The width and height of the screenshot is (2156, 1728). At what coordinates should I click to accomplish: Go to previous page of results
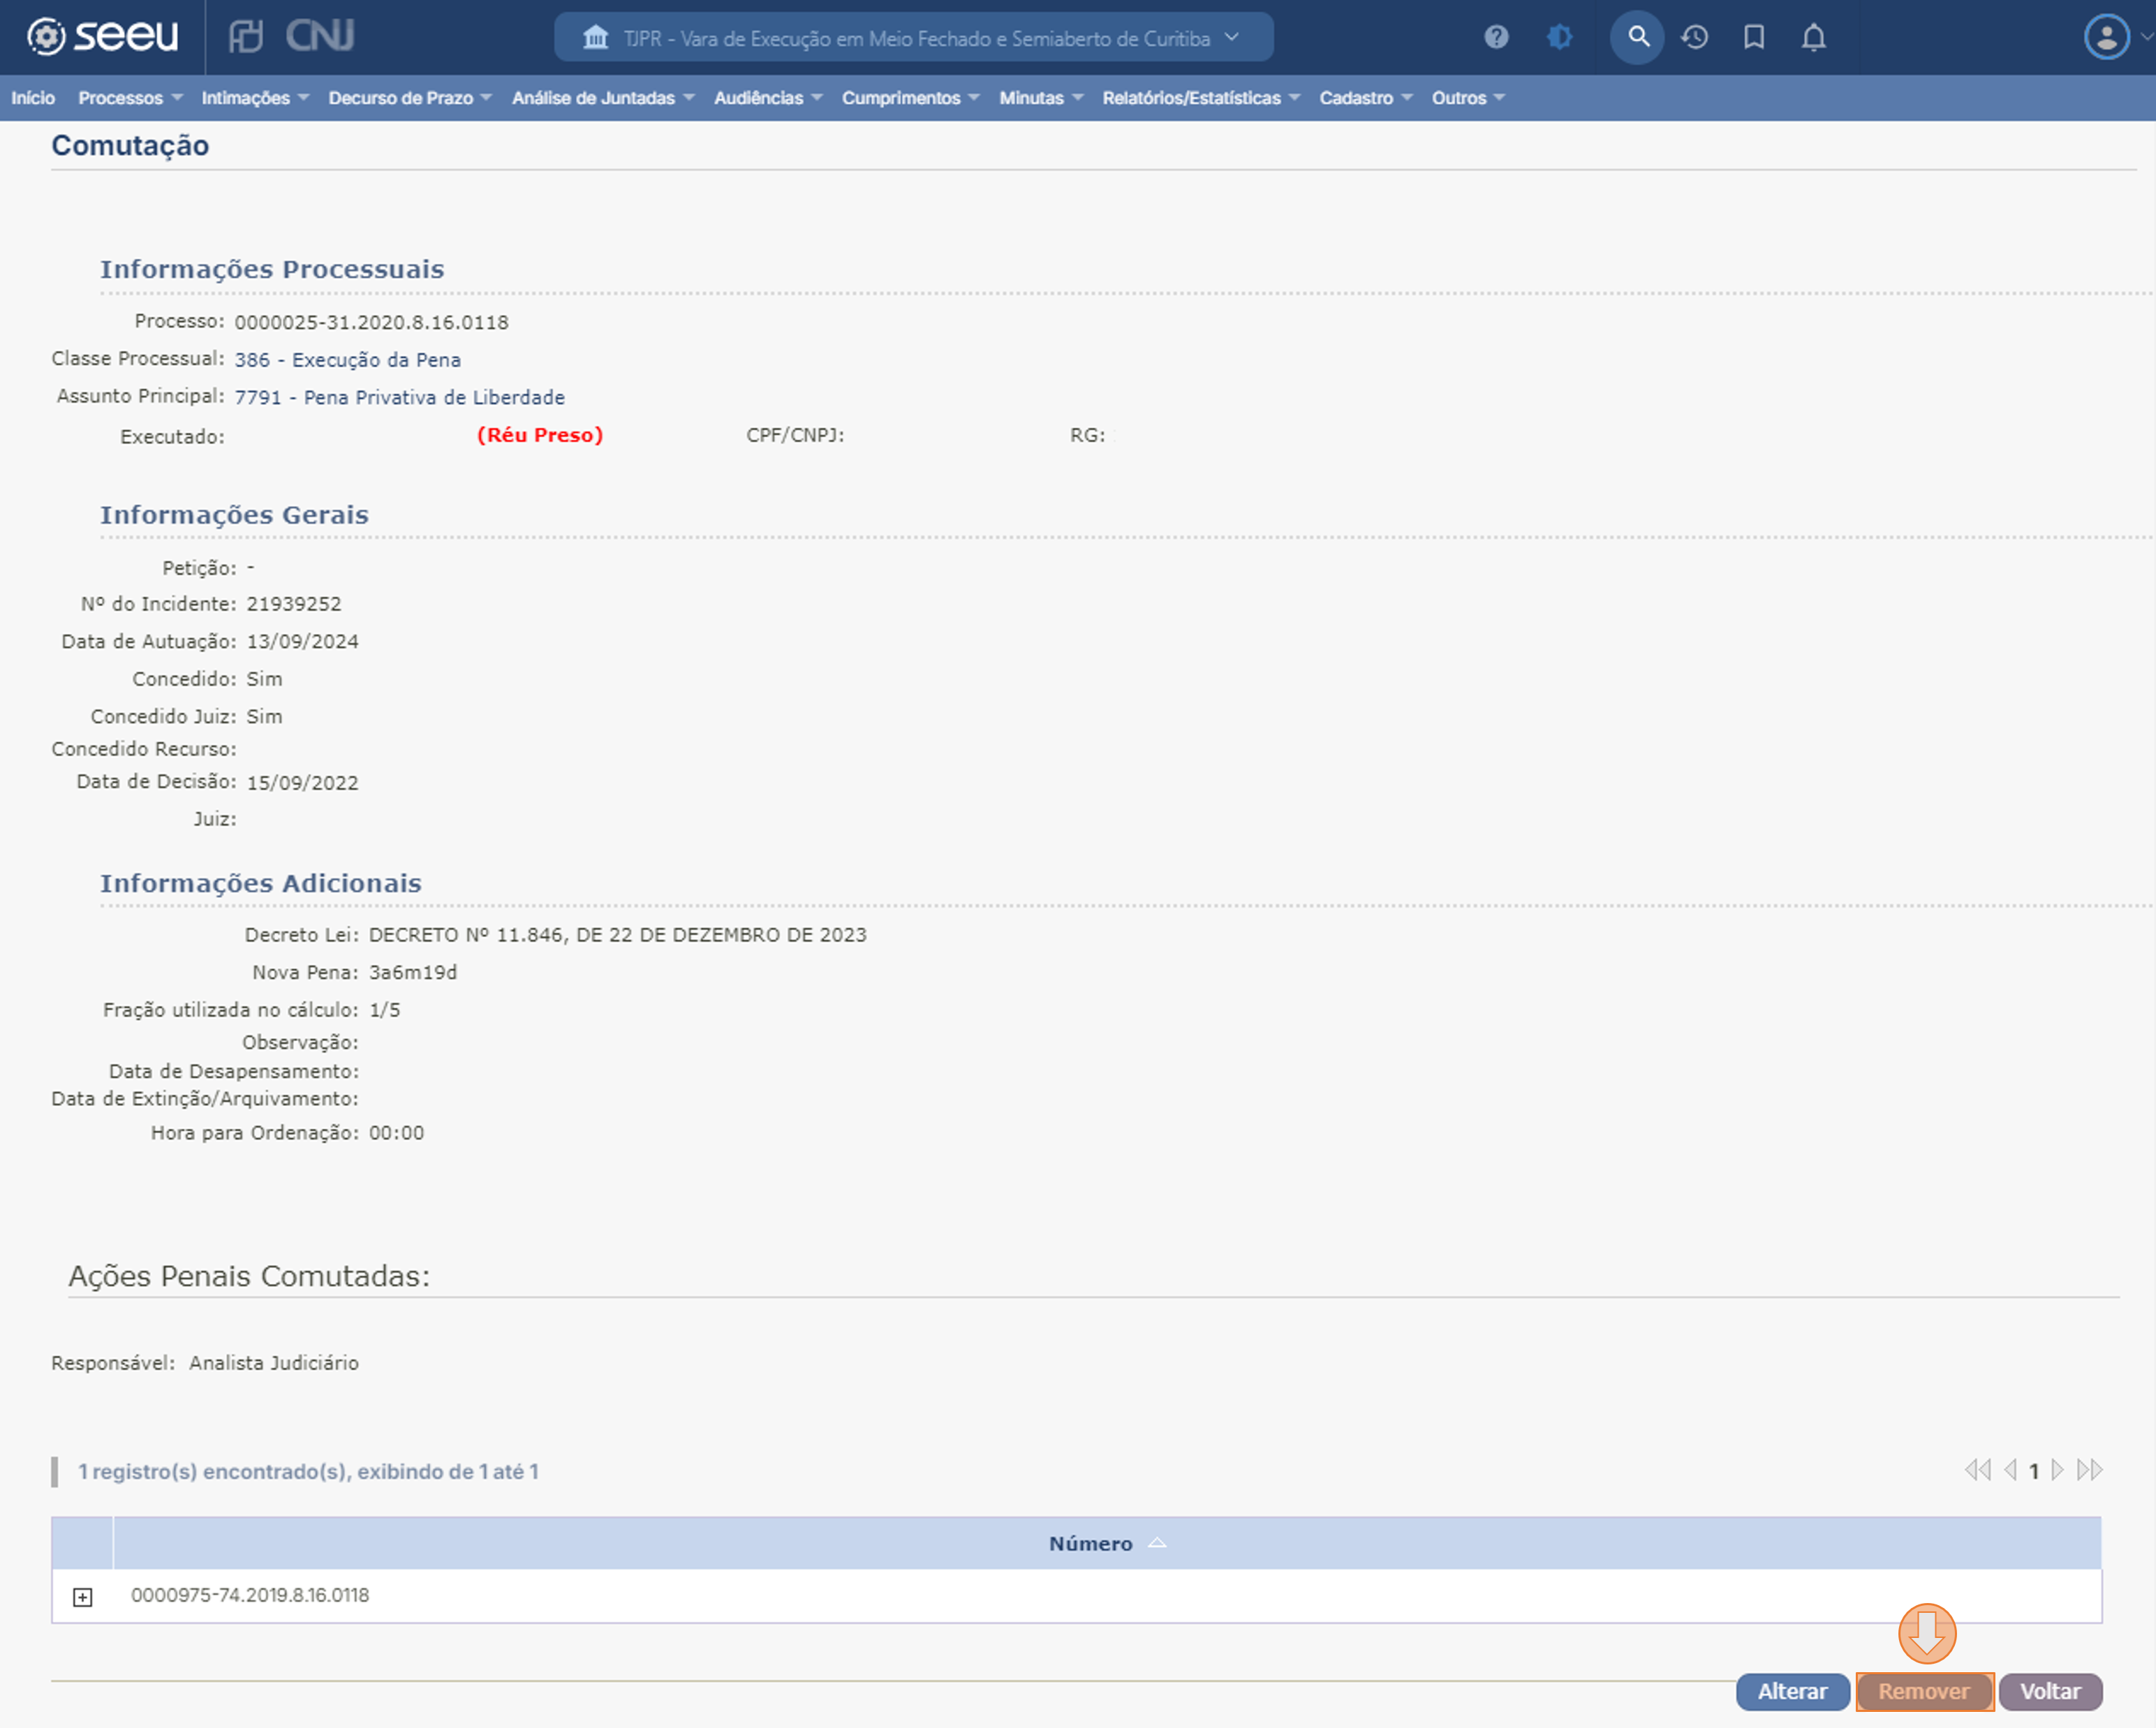click(2010, 1470)
